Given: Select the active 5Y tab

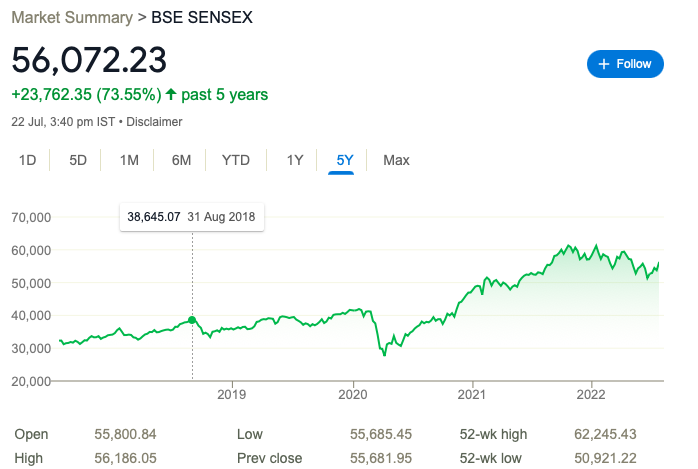Looking at the screenshot, I should [x=345, y=160].
